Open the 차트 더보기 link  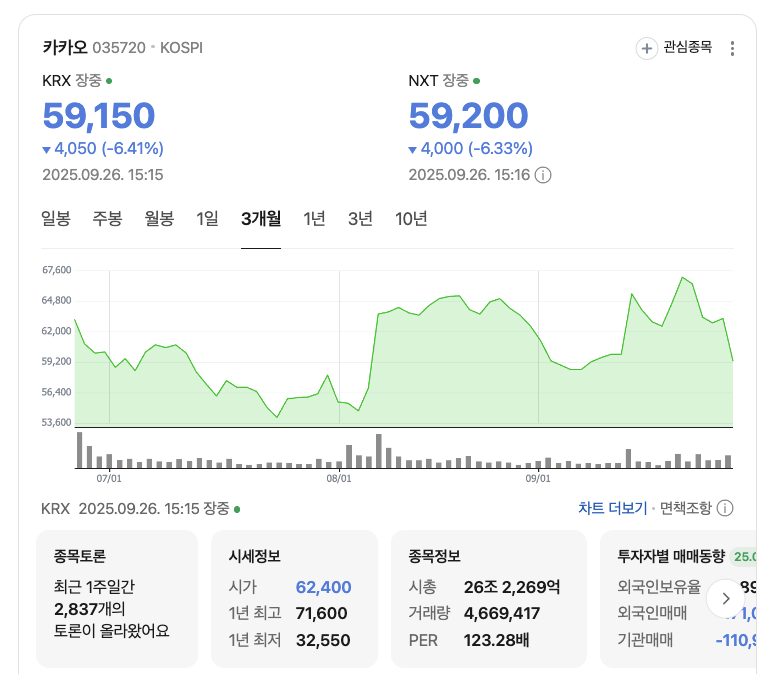(612, 508)
